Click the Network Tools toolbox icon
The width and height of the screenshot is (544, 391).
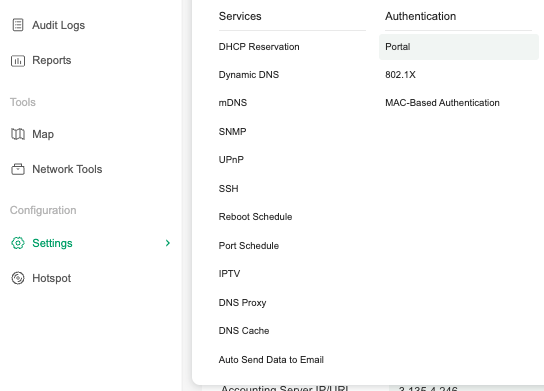coord(18,169)
